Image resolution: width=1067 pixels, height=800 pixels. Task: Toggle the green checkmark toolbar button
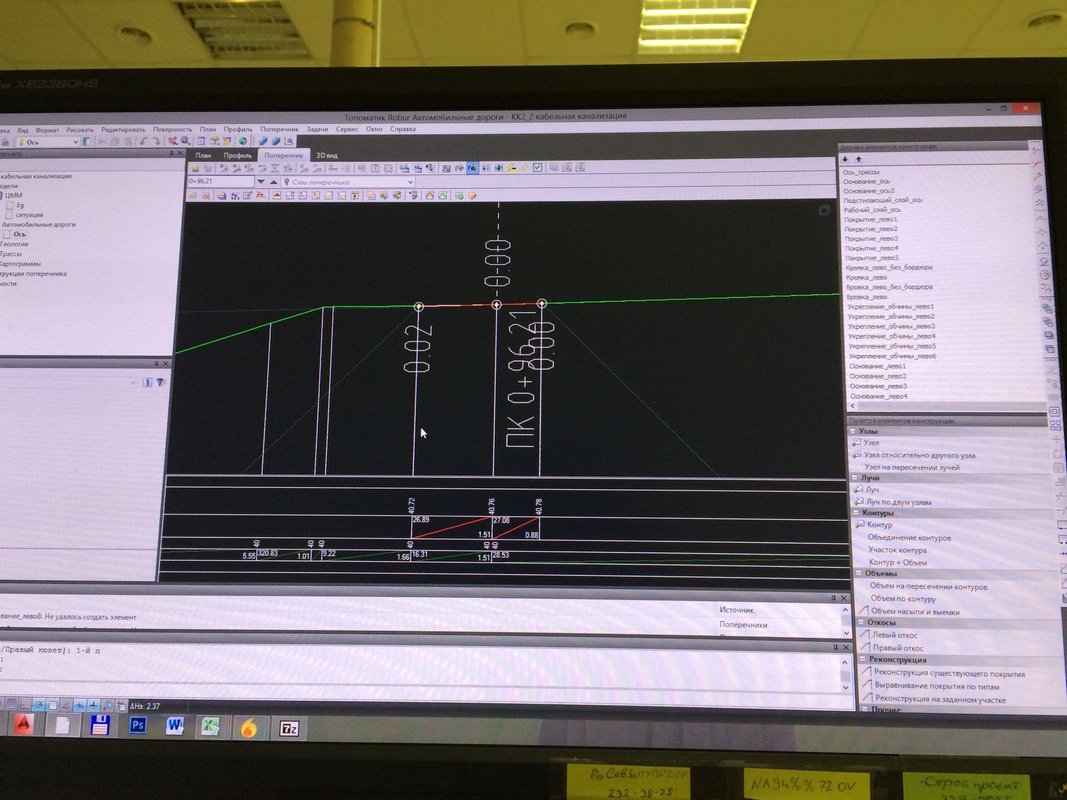[537, 167]
